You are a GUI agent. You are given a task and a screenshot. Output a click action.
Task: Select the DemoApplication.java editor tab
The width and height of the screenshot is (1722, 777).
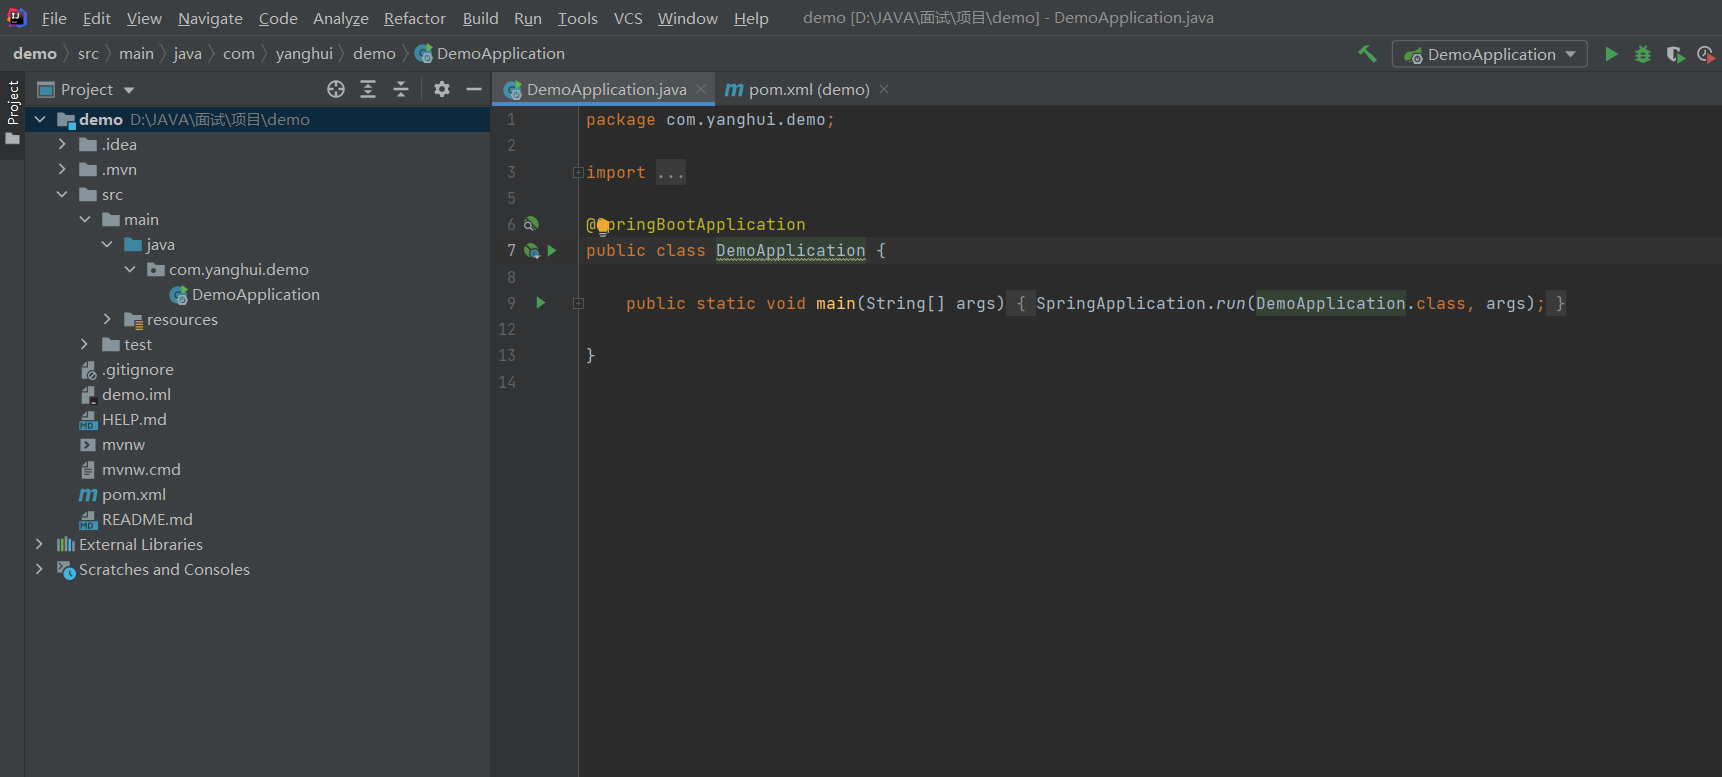pyautogui.click(x=606, y=89)
